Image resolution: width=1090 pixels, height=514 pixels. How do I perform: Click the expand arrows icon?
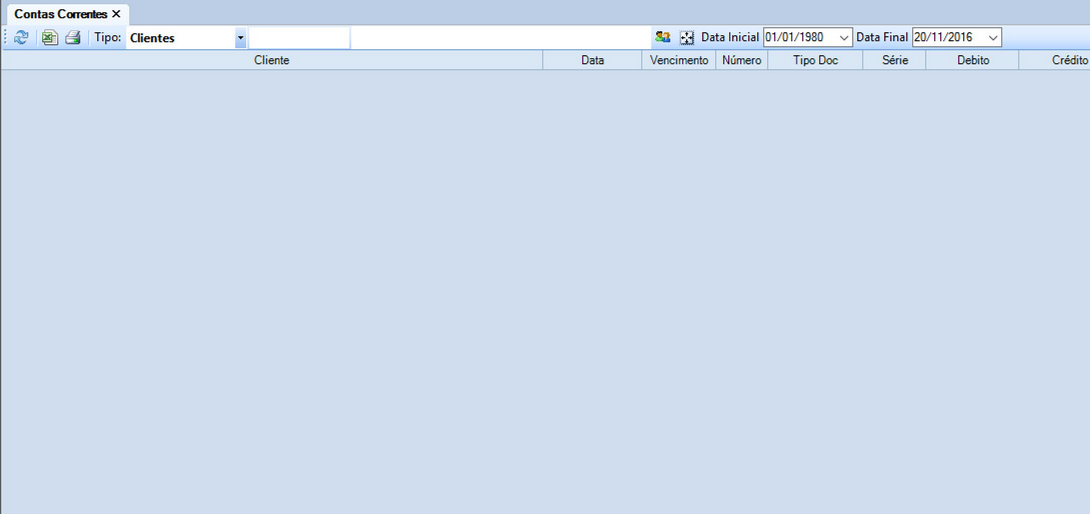[x=687, y=38]
